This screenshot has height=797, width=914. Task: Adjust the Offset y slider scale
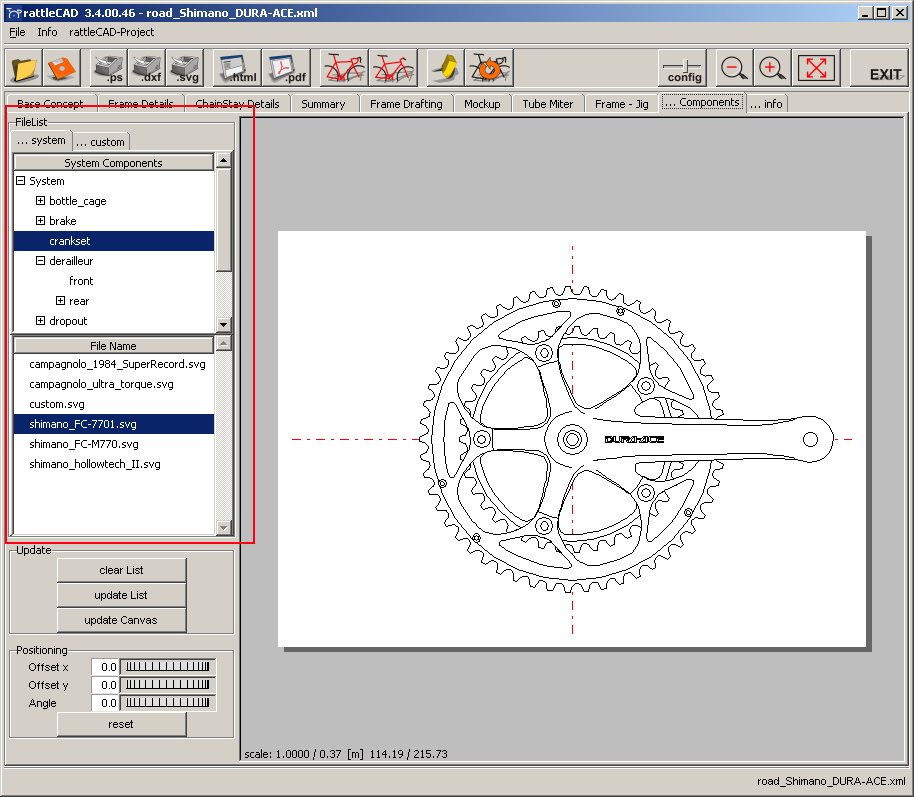coord(168,685)
